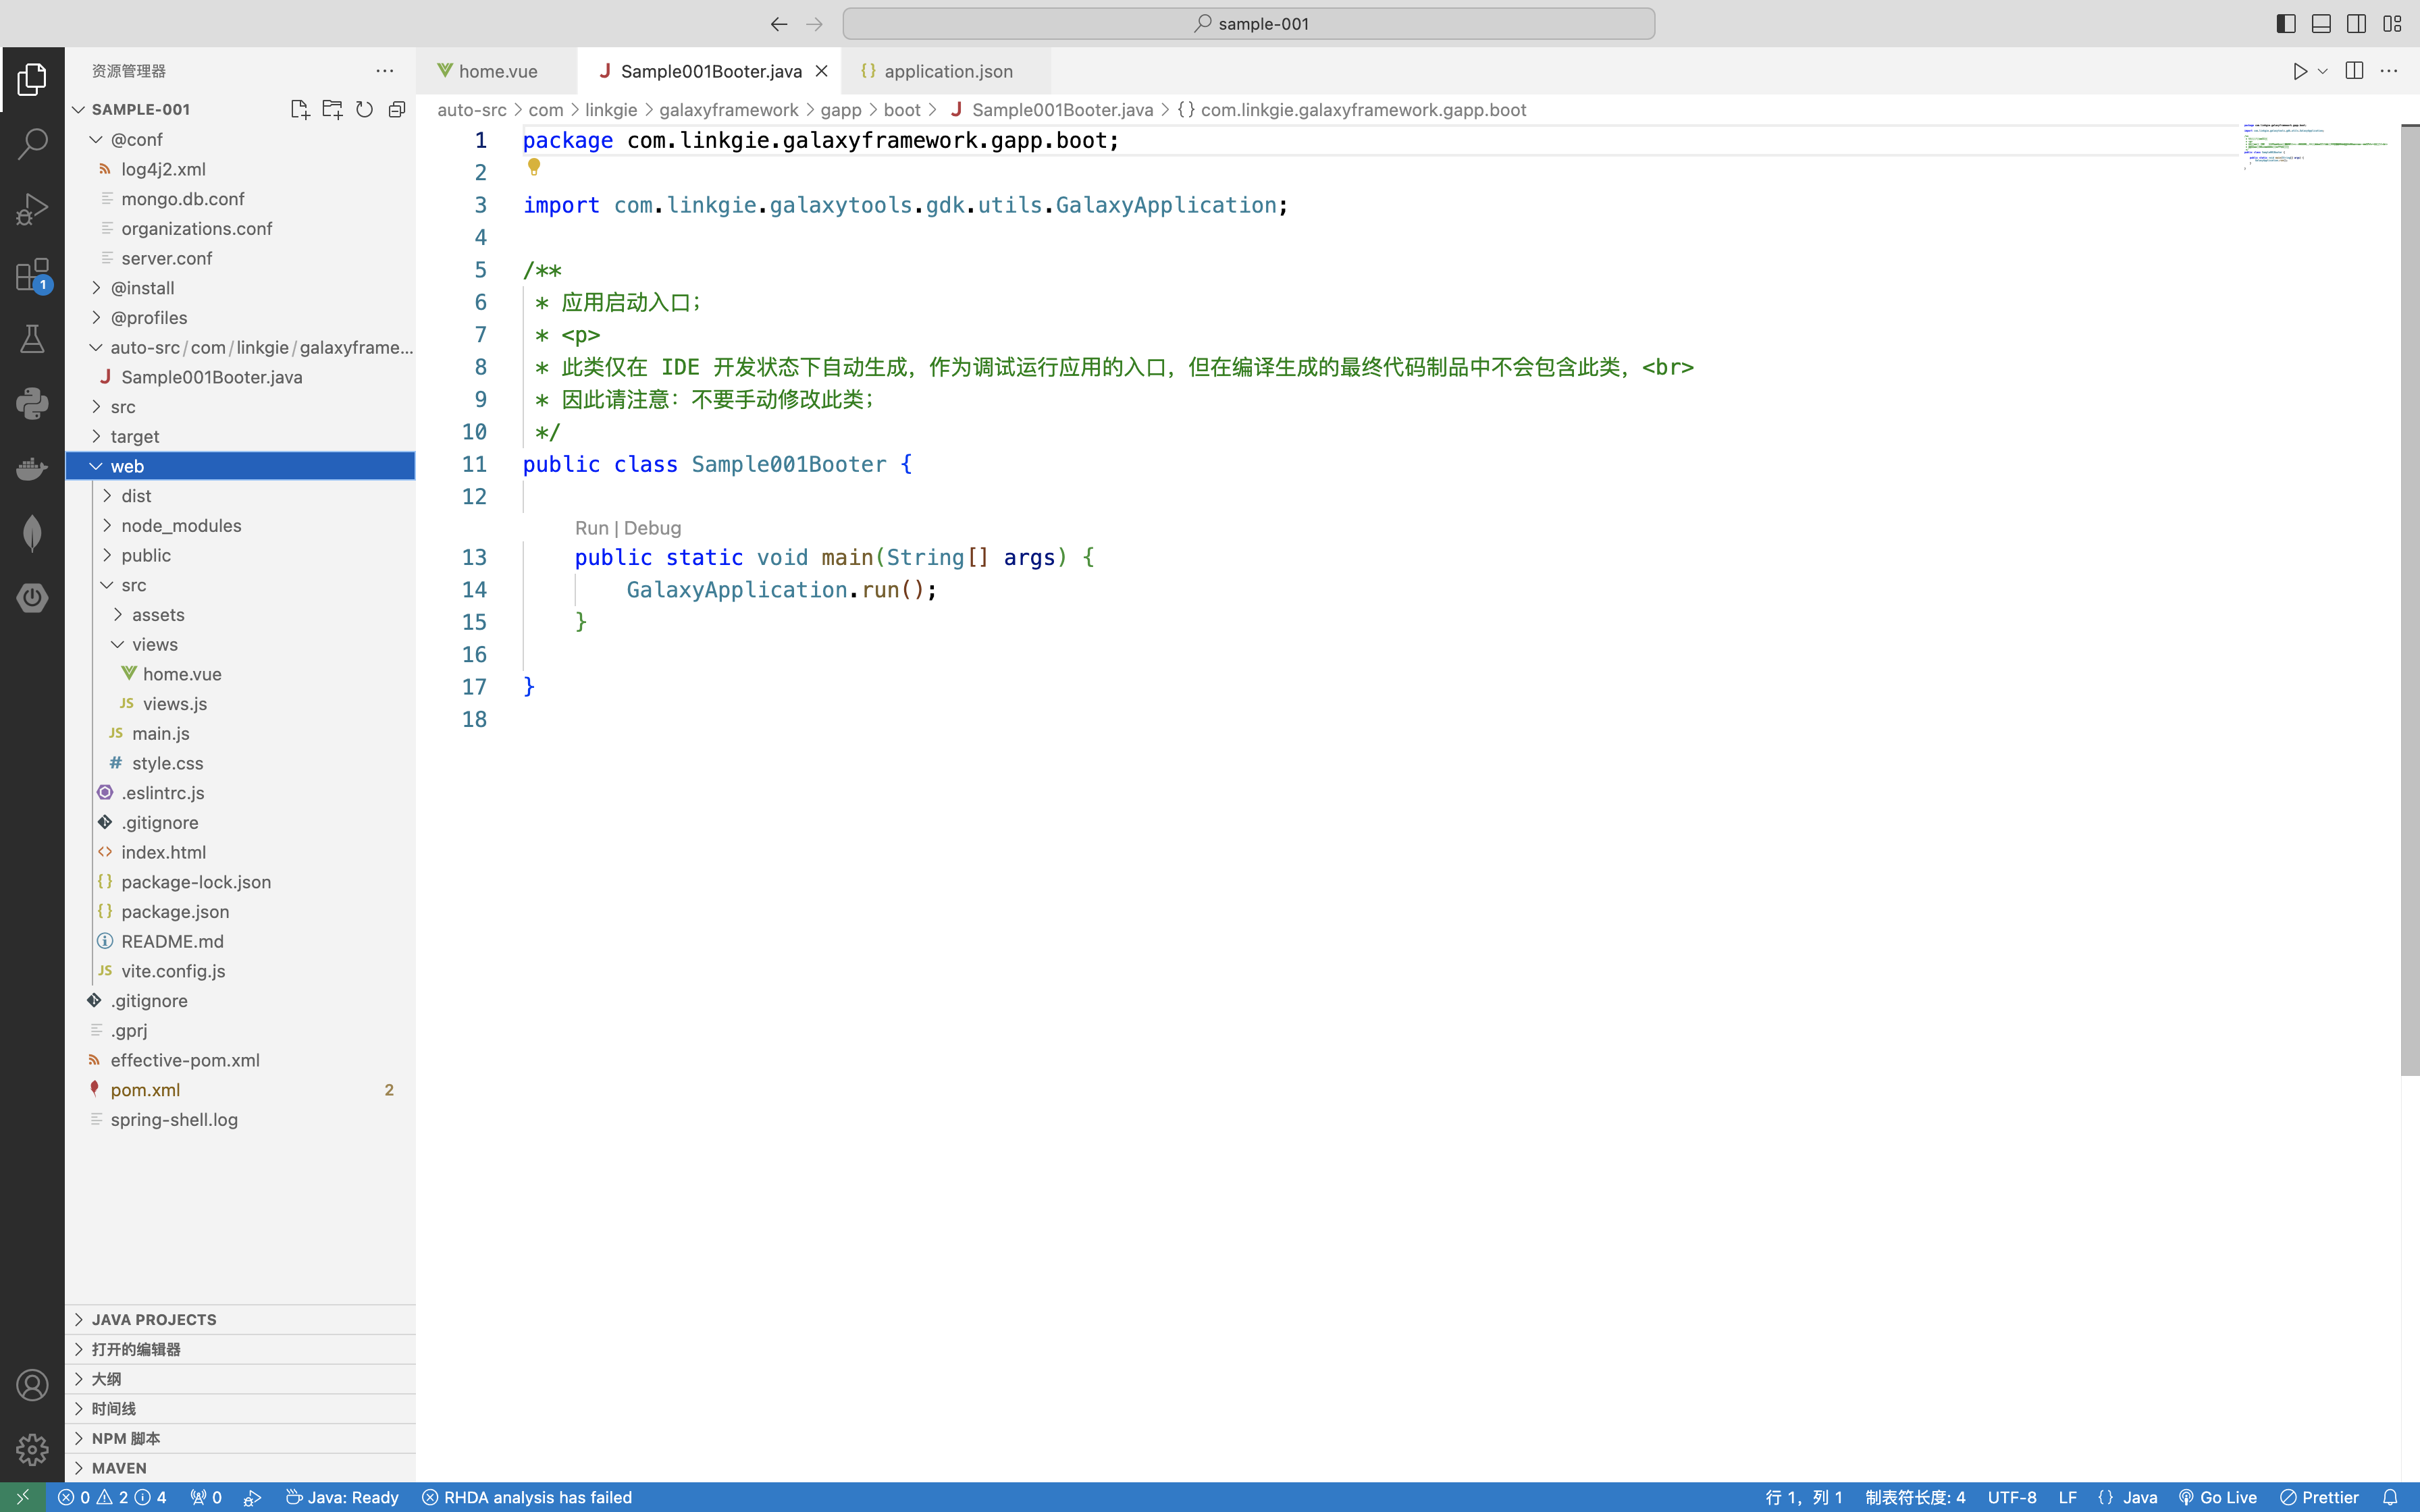Open problems errors and warnings counter
This screenshot has width=2420, height=1512.
pyautogui.click(x=112, y=1497)
